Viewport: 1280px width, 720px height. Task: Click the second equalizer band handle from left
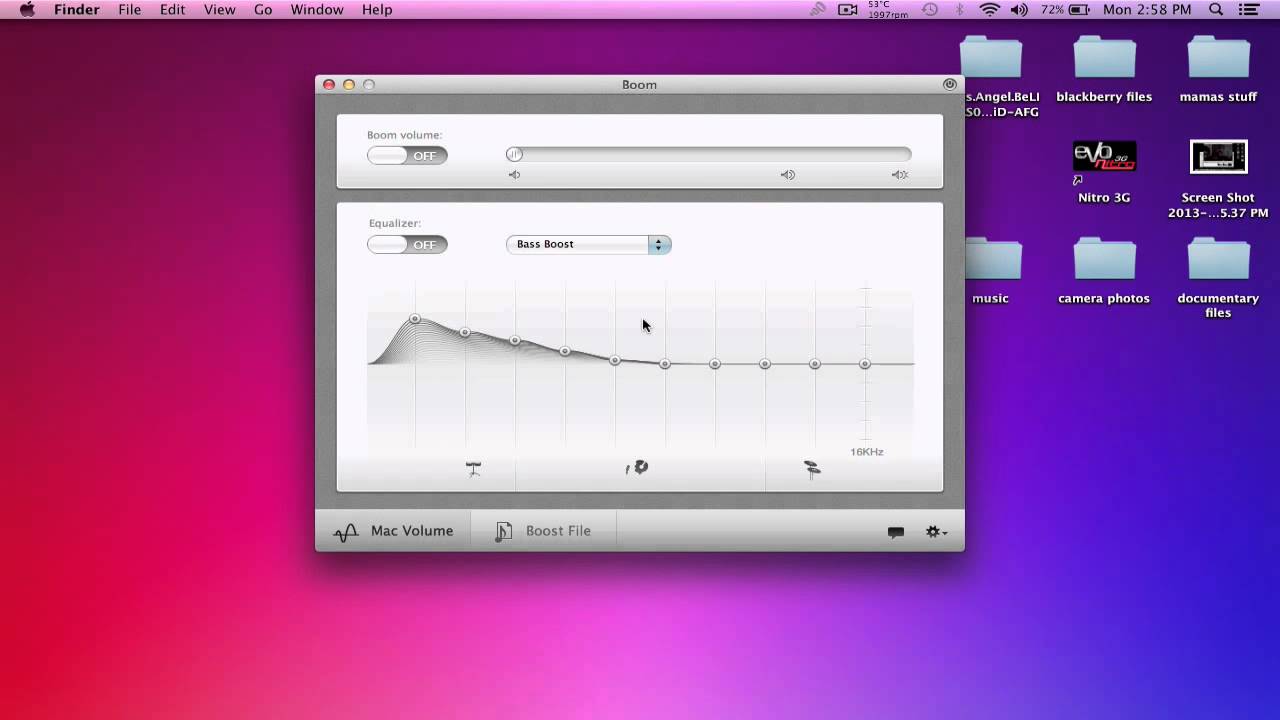point(465,331)
